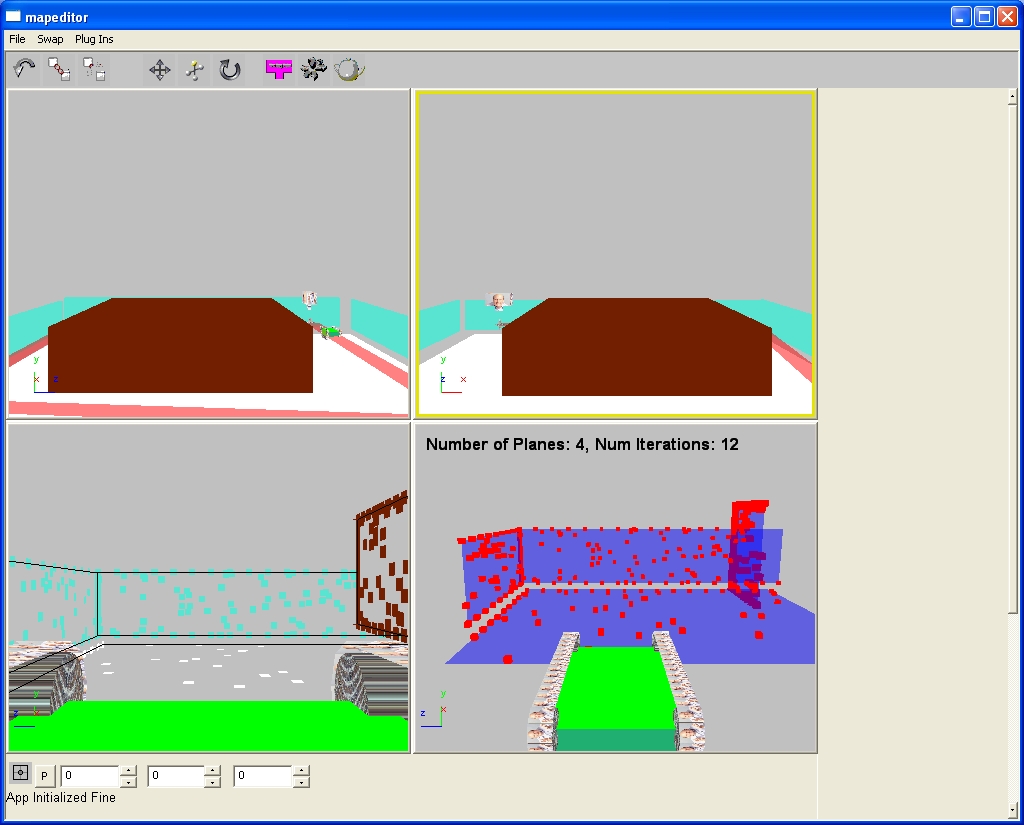The width and height of the screenshot is (1024, 825).
Task: Select the link objects tool
Action: [x=59, y=69]
